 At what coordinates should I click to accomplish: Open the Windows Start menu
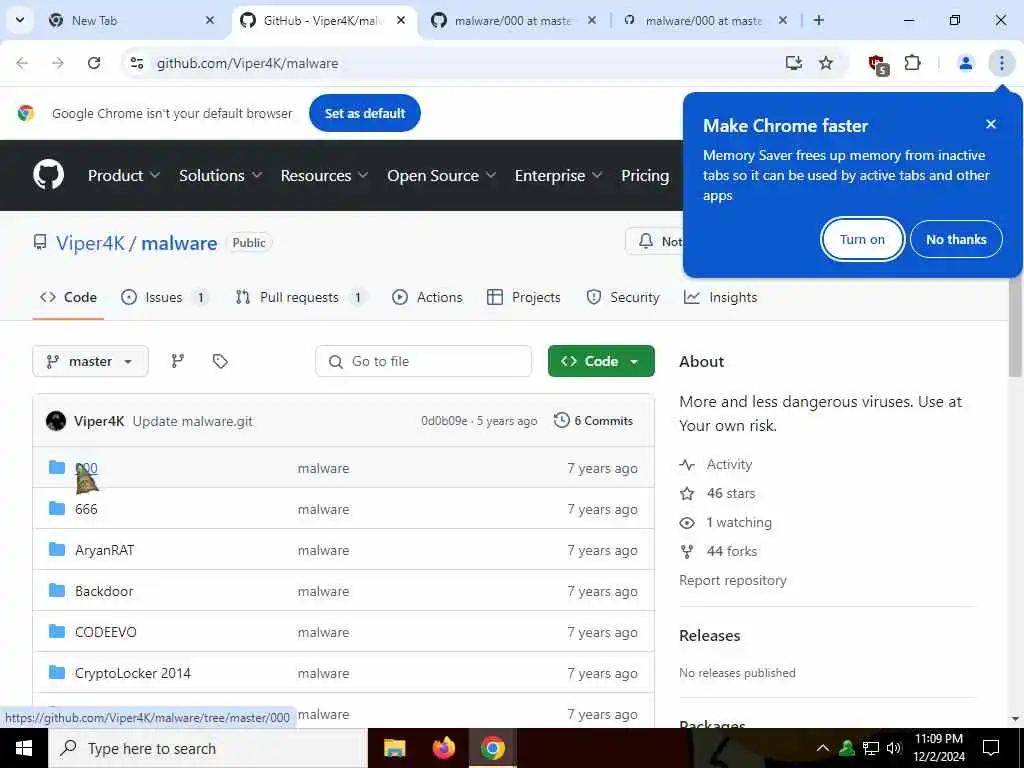coord(24,748)
